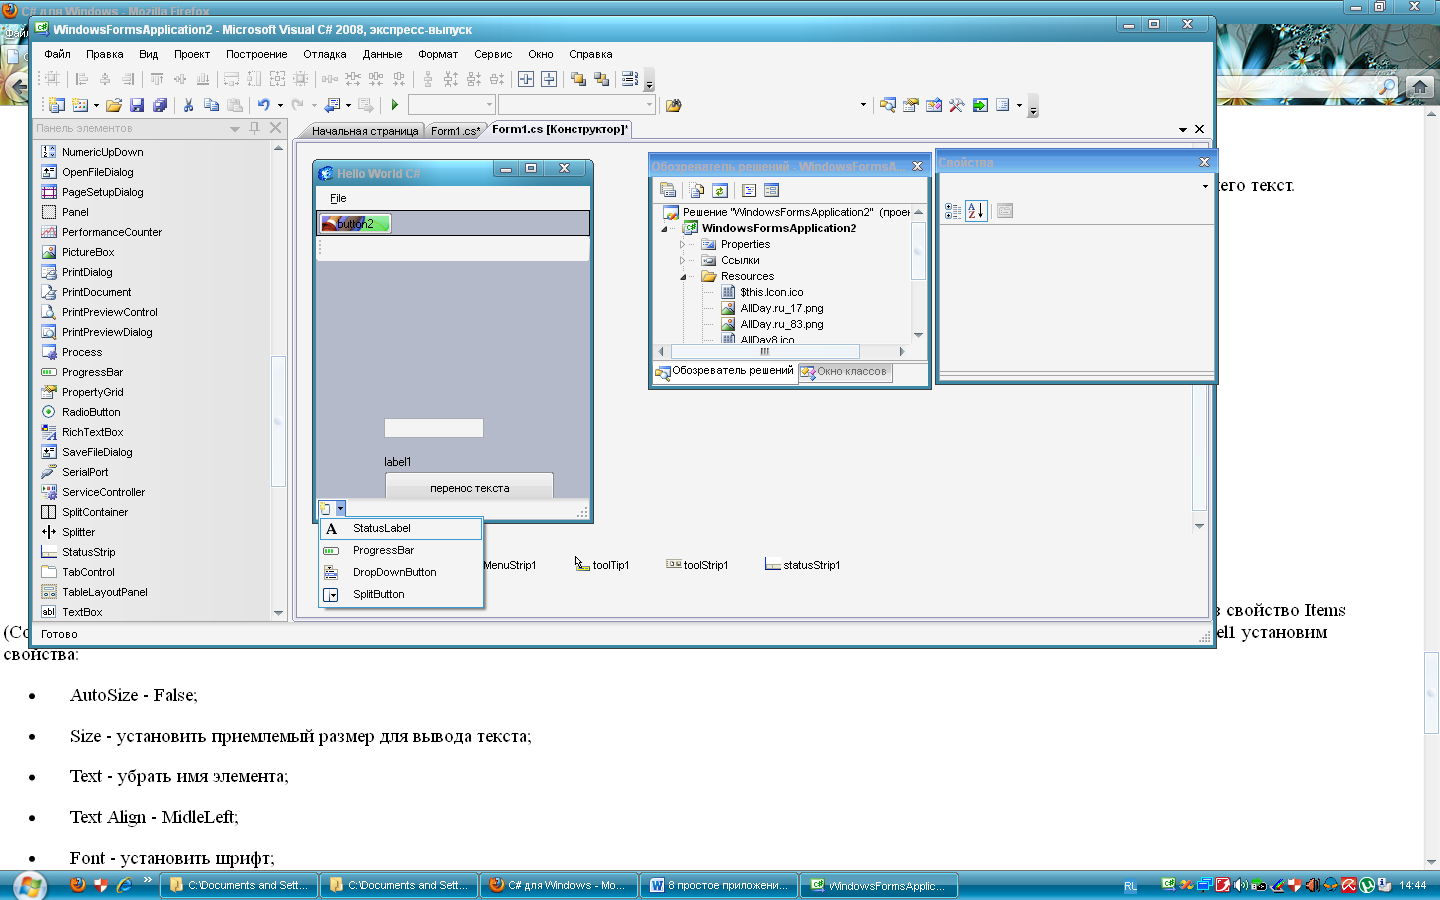The height and width of the screenshot is (900, 1440).
Task: Click the Center Vertically icon
Action: point(549,79)
